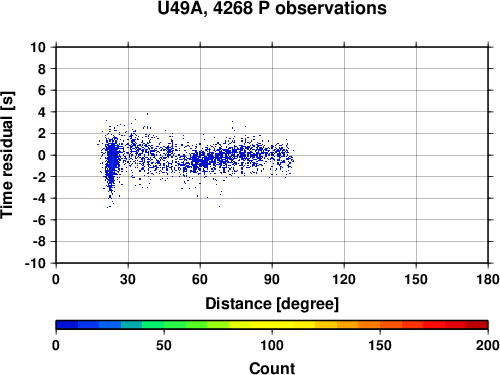Click the colorbar tick label 50
Viewport: 500px width, 375px height.
coord(164,345)
